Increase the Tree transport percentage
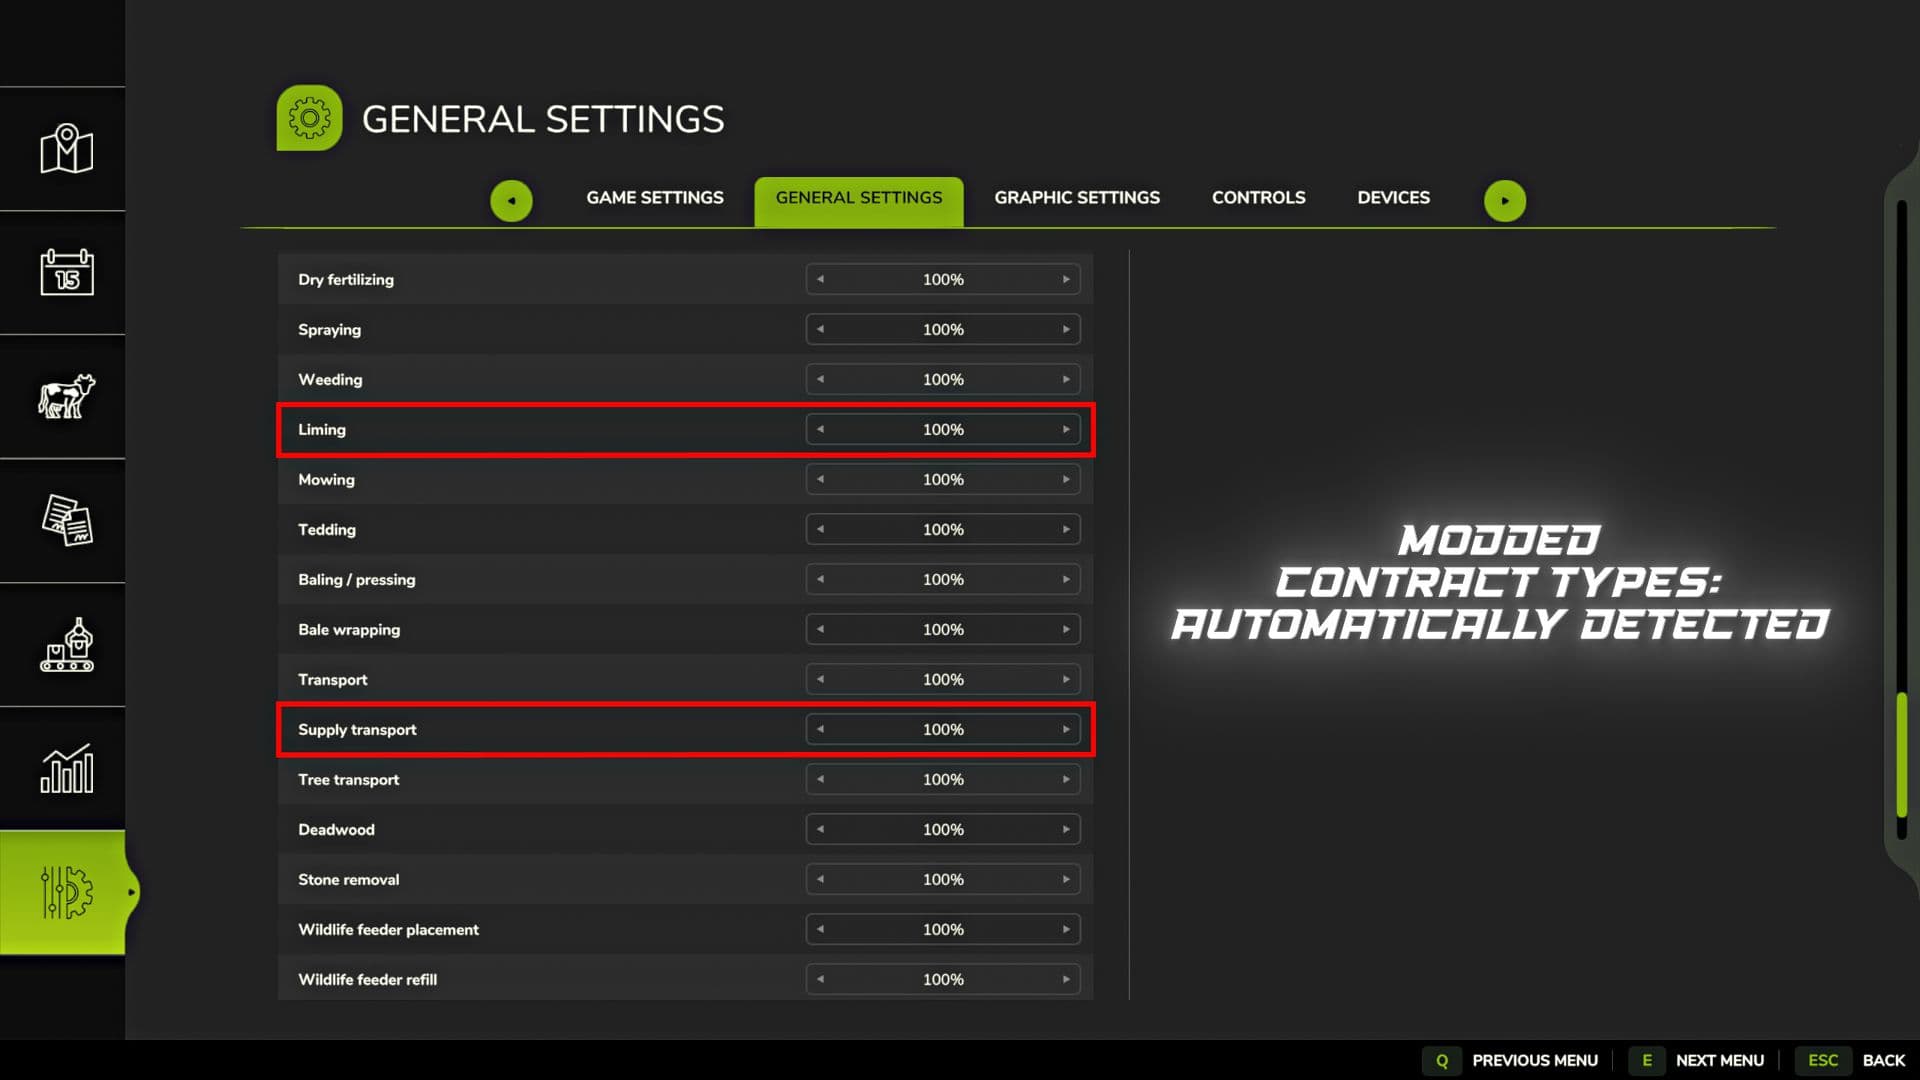Viewport: 1920px width, 1080px height. pyautogui.click(x=1066, y=779)
